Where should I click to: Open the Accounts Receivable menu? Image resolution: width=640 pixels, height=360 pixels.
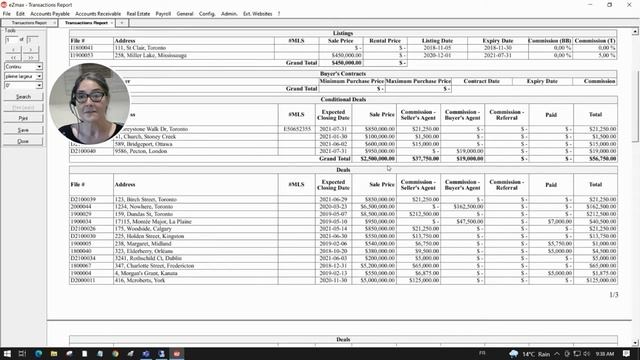click(x=98, y=13)
